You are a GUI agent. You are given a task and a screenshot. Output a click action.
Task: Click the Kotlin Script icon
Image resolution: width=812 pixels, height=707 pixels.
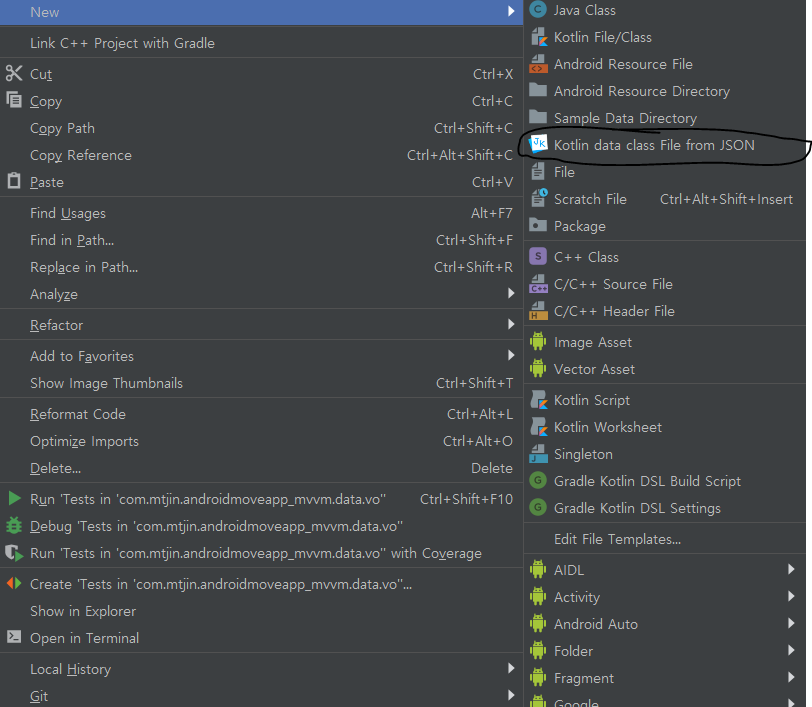coord(539,400)
